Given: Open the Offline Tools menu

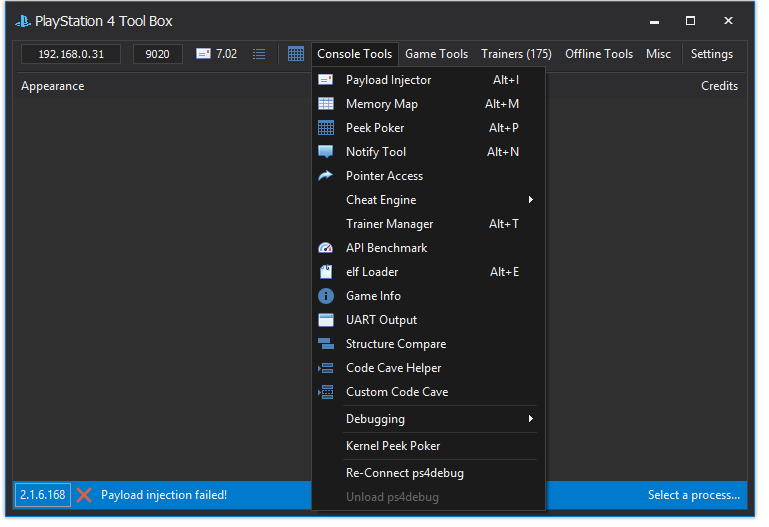Looking at the screenshot, I should point(599,54).
